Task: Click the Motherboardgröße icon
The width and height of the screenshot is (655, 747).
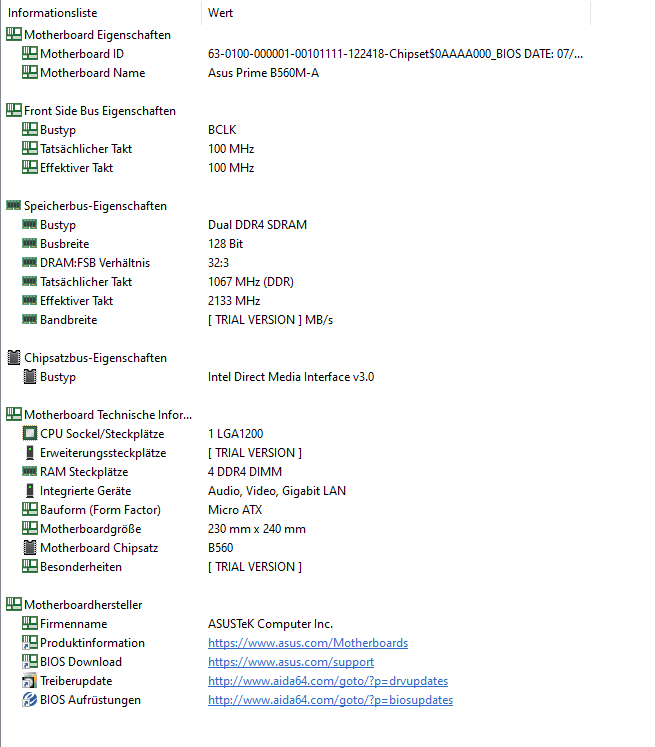Action: click(30, 528)
